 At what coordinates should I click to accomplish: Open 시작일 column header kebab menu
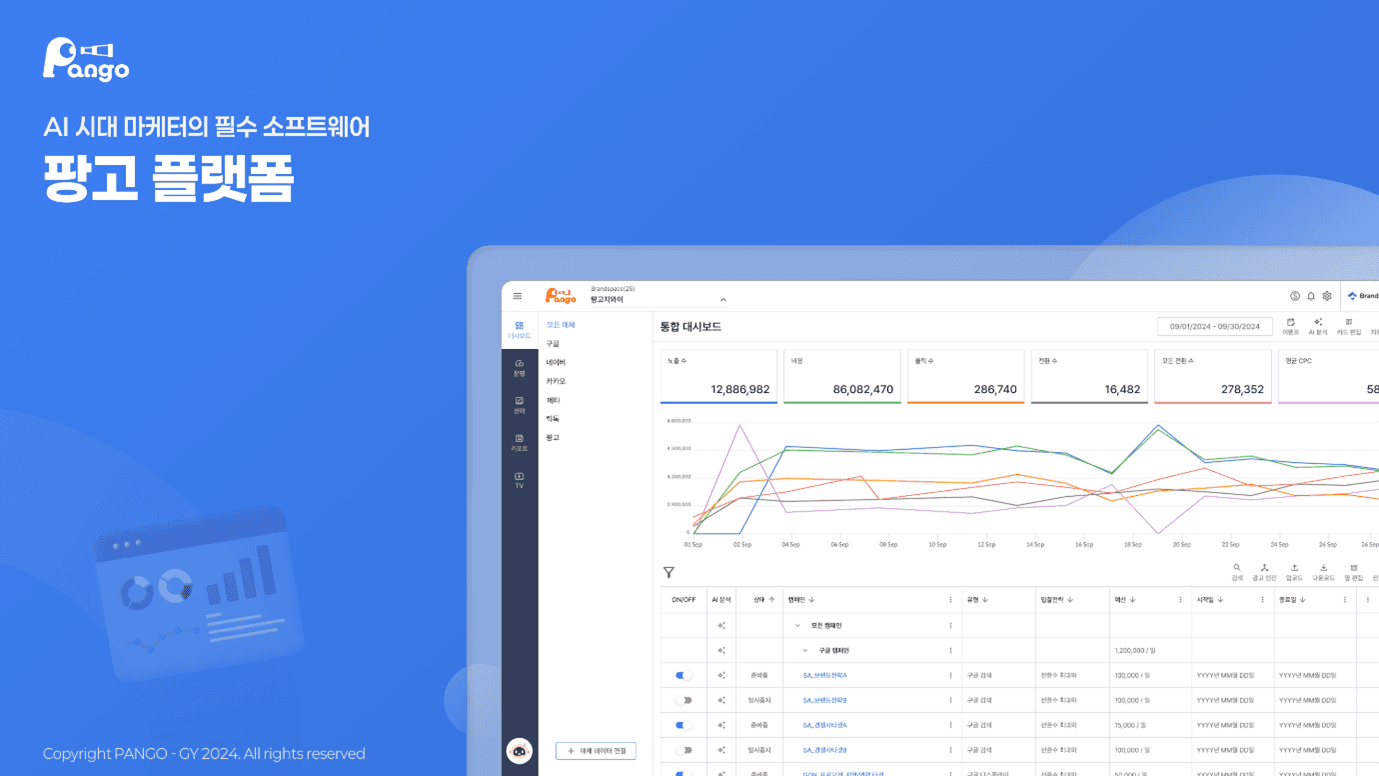[x=1262, y=600]
